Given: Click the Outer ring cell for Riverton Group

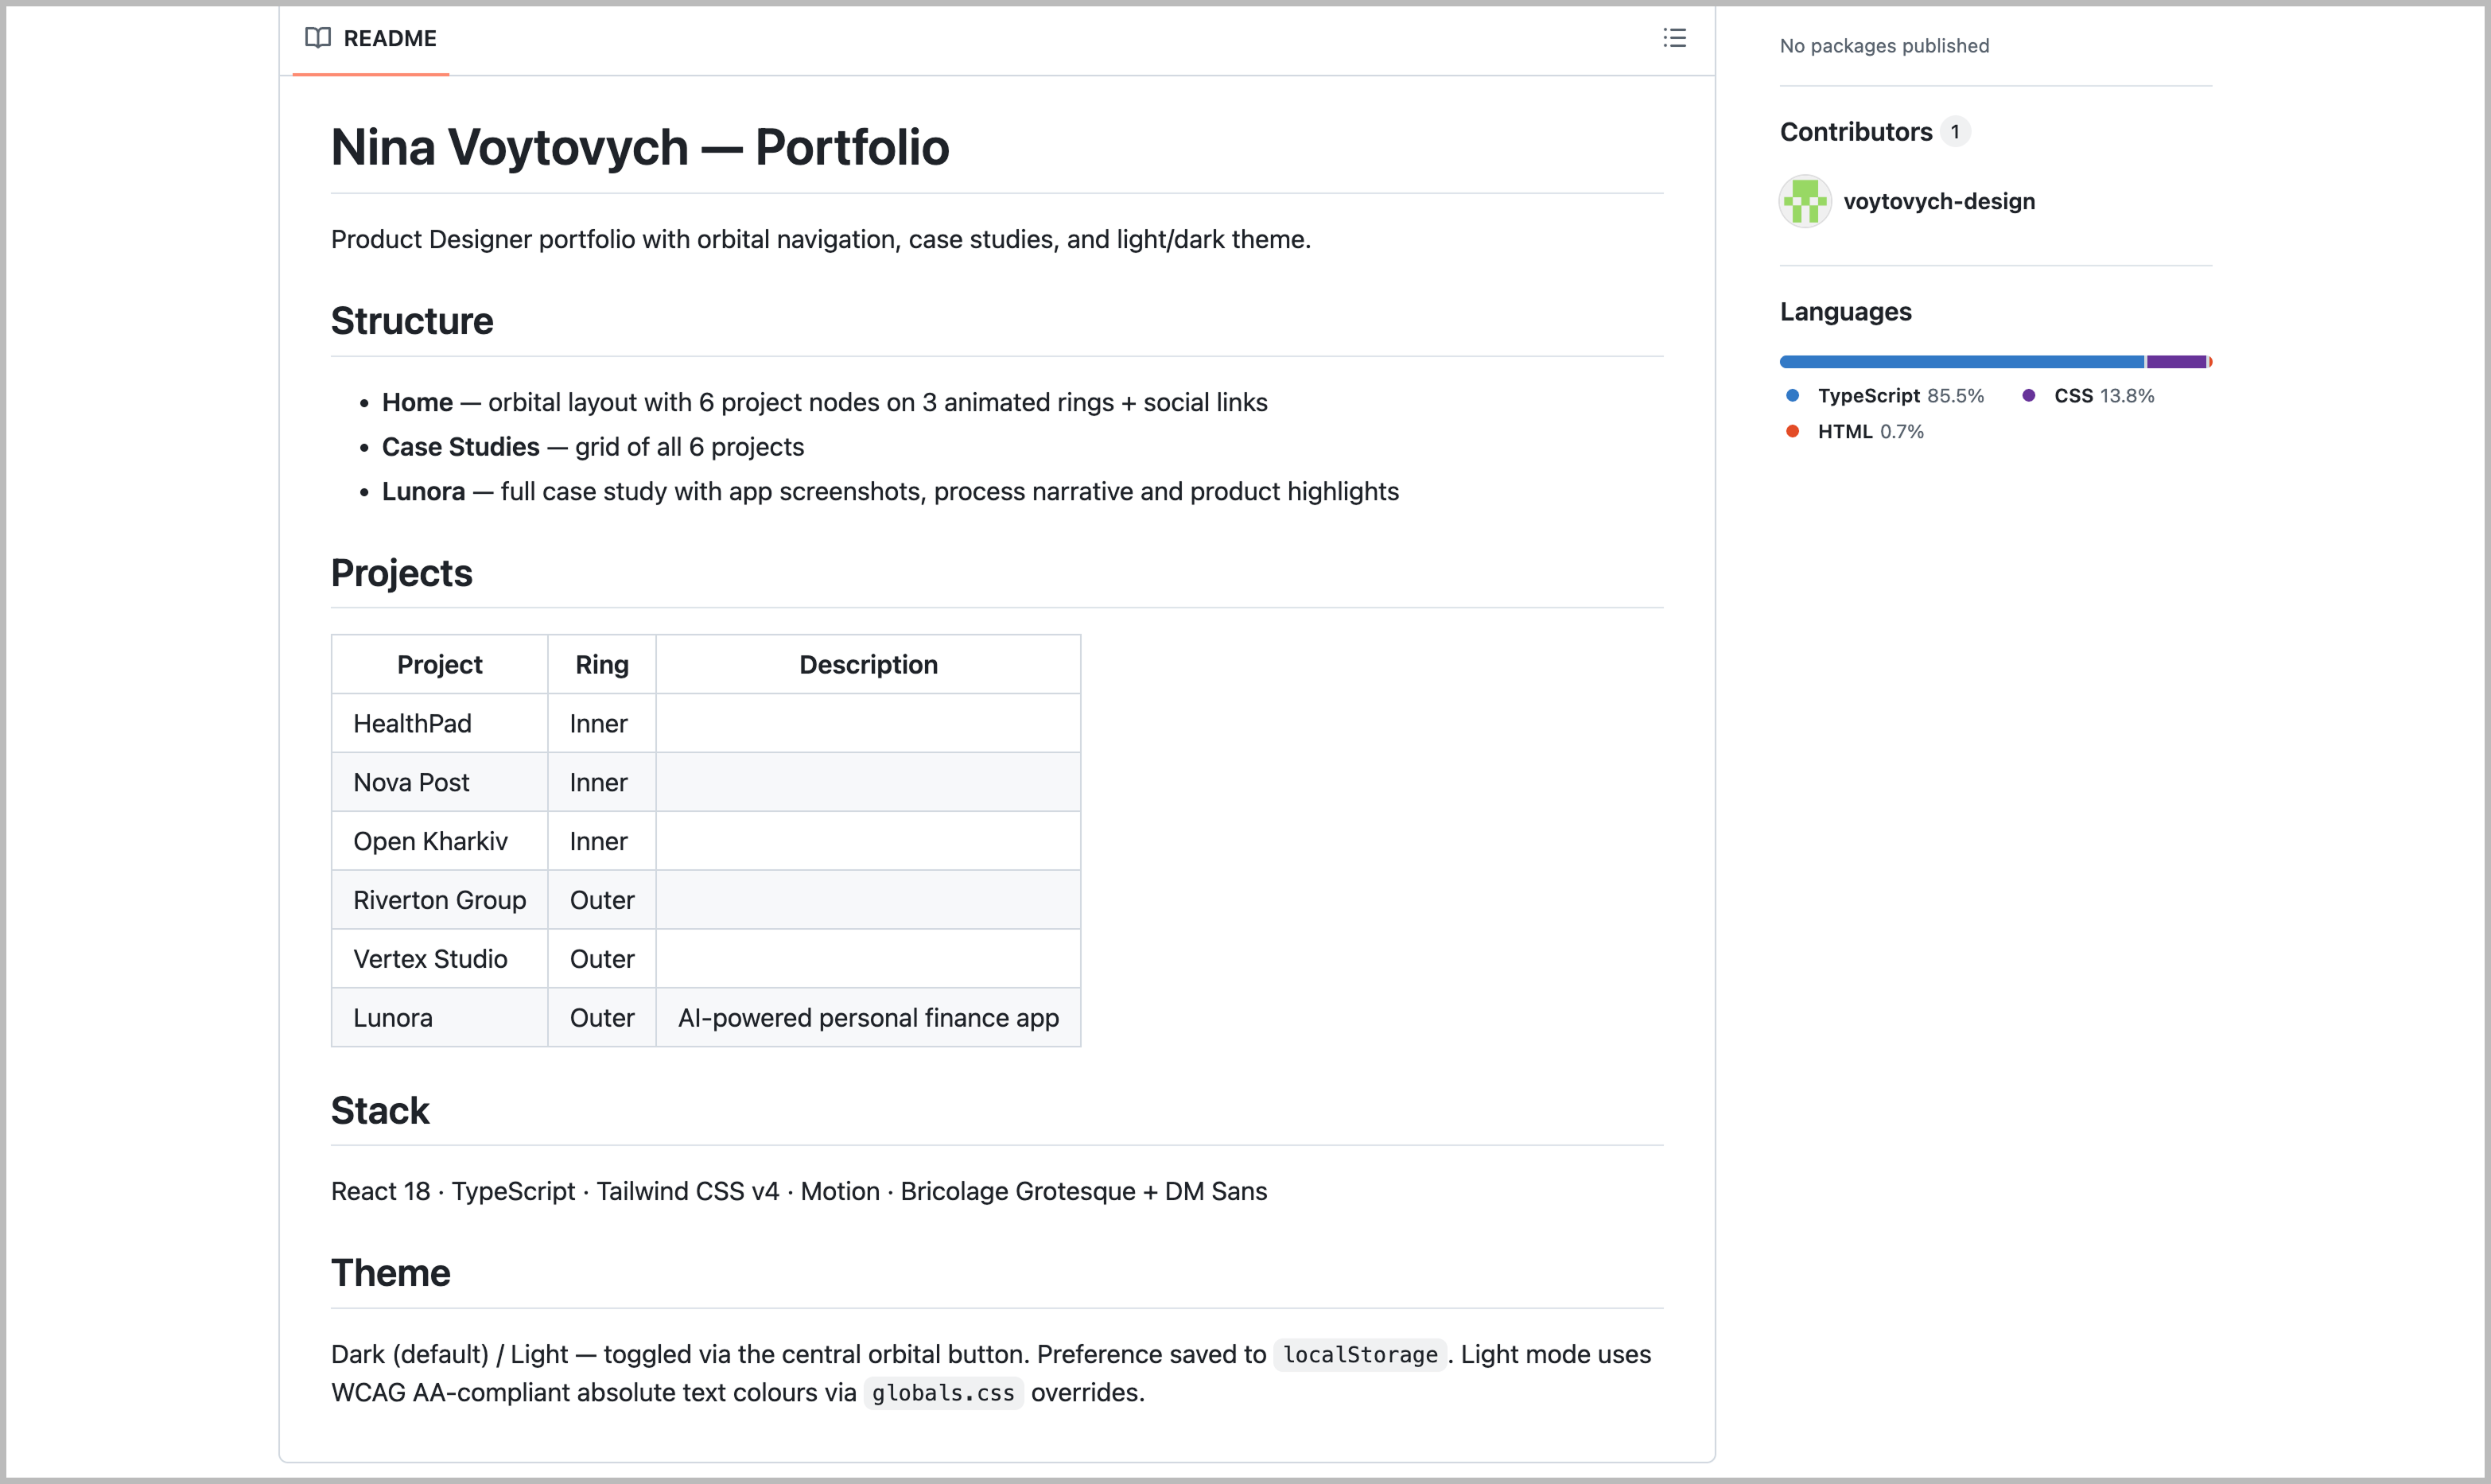Looking at the screenshot, I should point(602,901).
